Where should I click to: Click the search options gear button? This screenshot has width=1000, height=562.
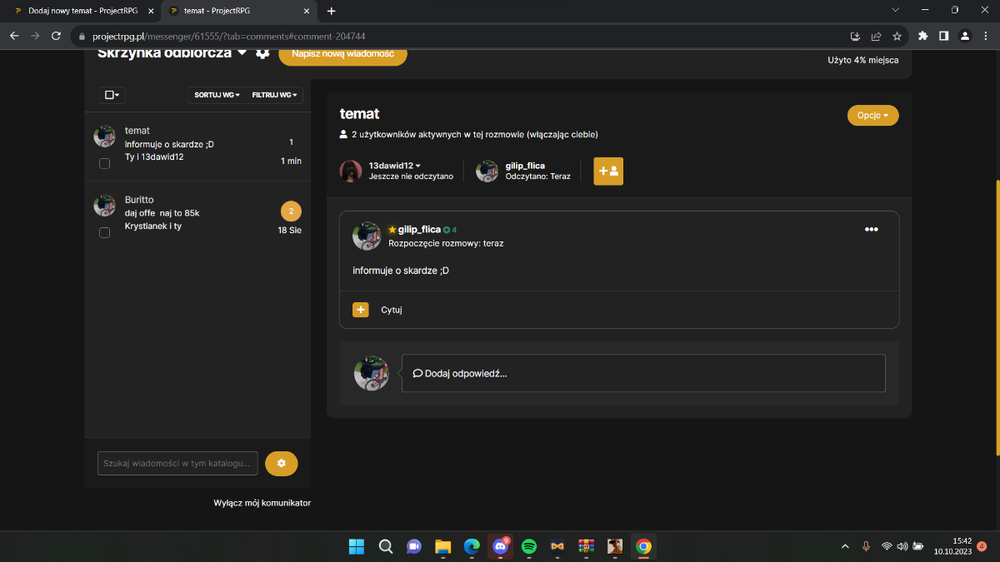click(x=281, y=463)
